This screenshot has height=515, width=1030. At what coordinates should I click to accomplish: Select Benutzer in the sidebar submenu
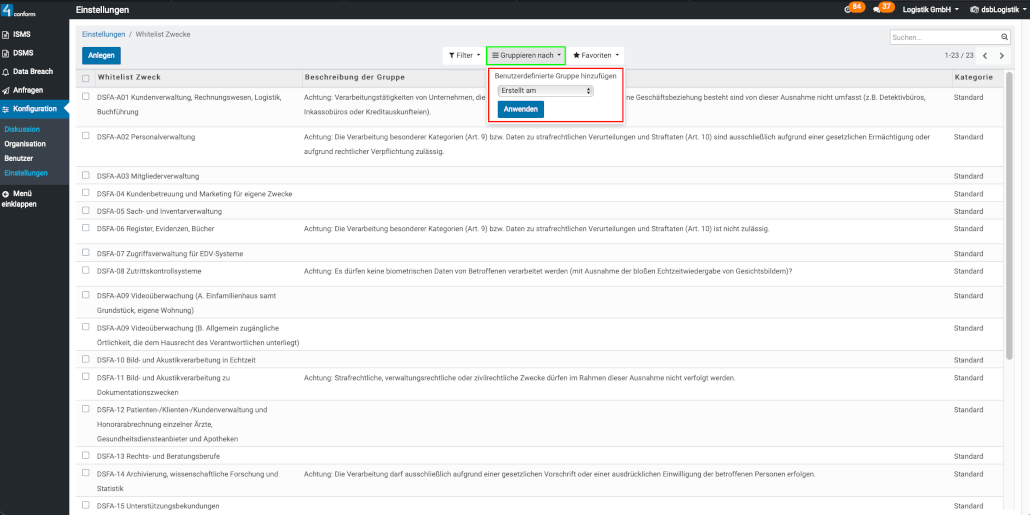[19, 158]
